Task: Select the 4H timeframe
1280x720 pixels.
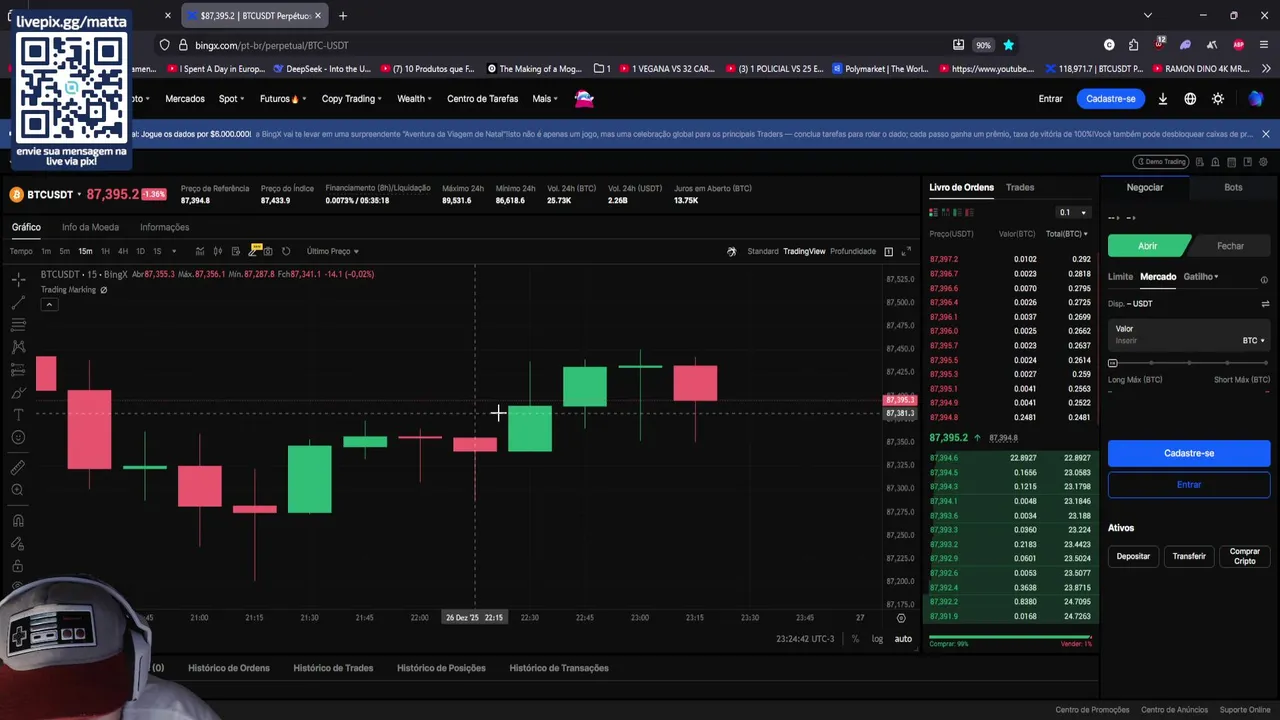Action: (x=123, y=251)
